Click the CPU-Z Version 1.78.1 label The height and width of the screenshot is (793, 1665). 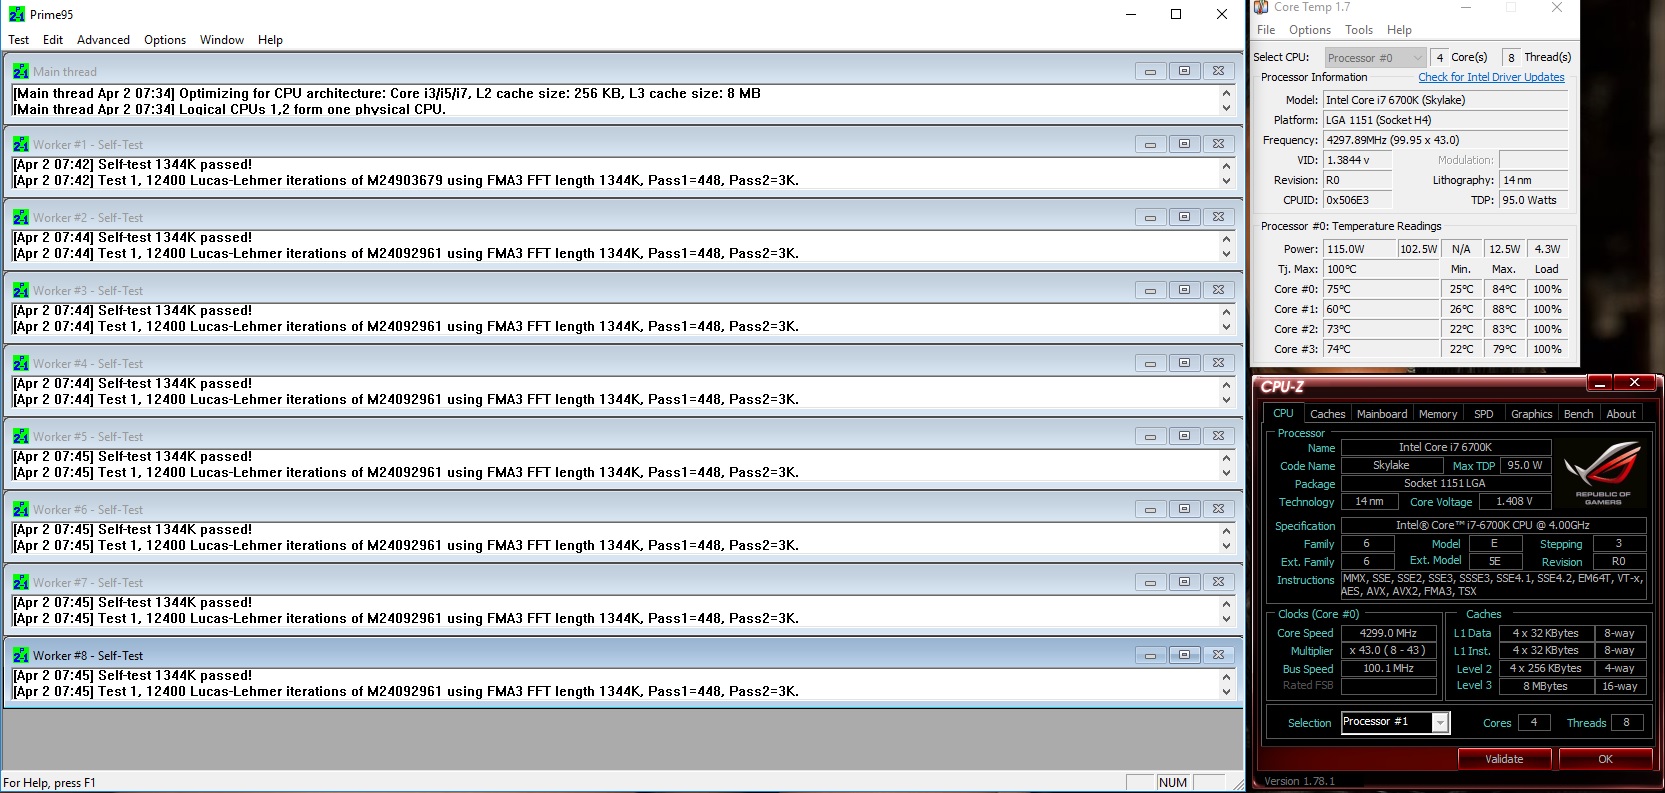tap(1299, 781)
